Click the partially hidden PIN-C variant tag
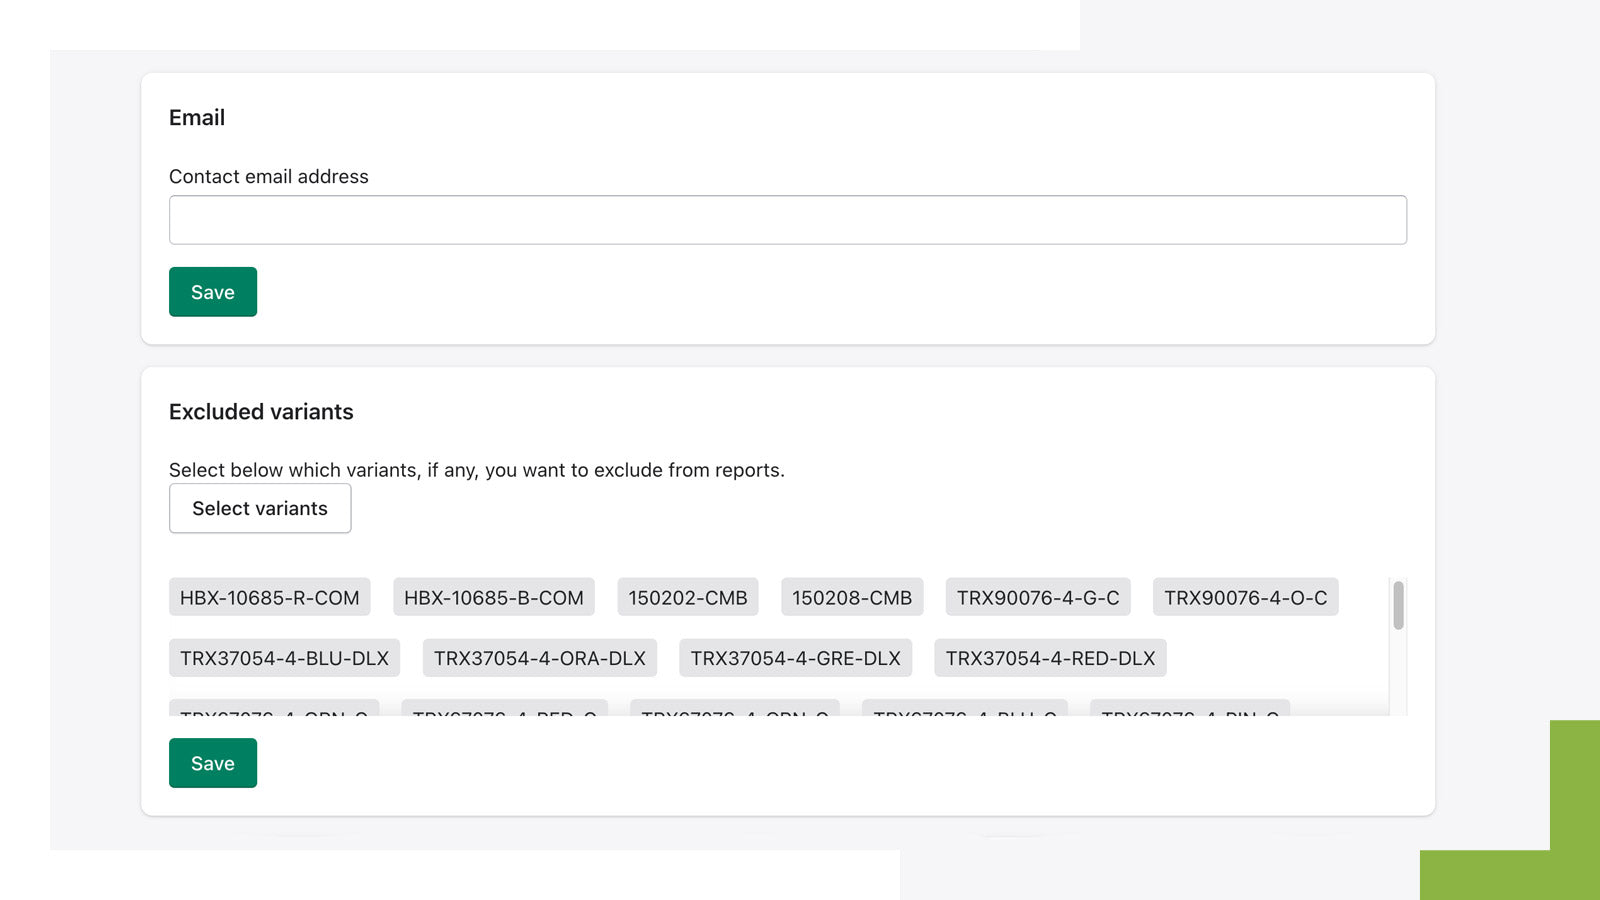 (1189, 709)
